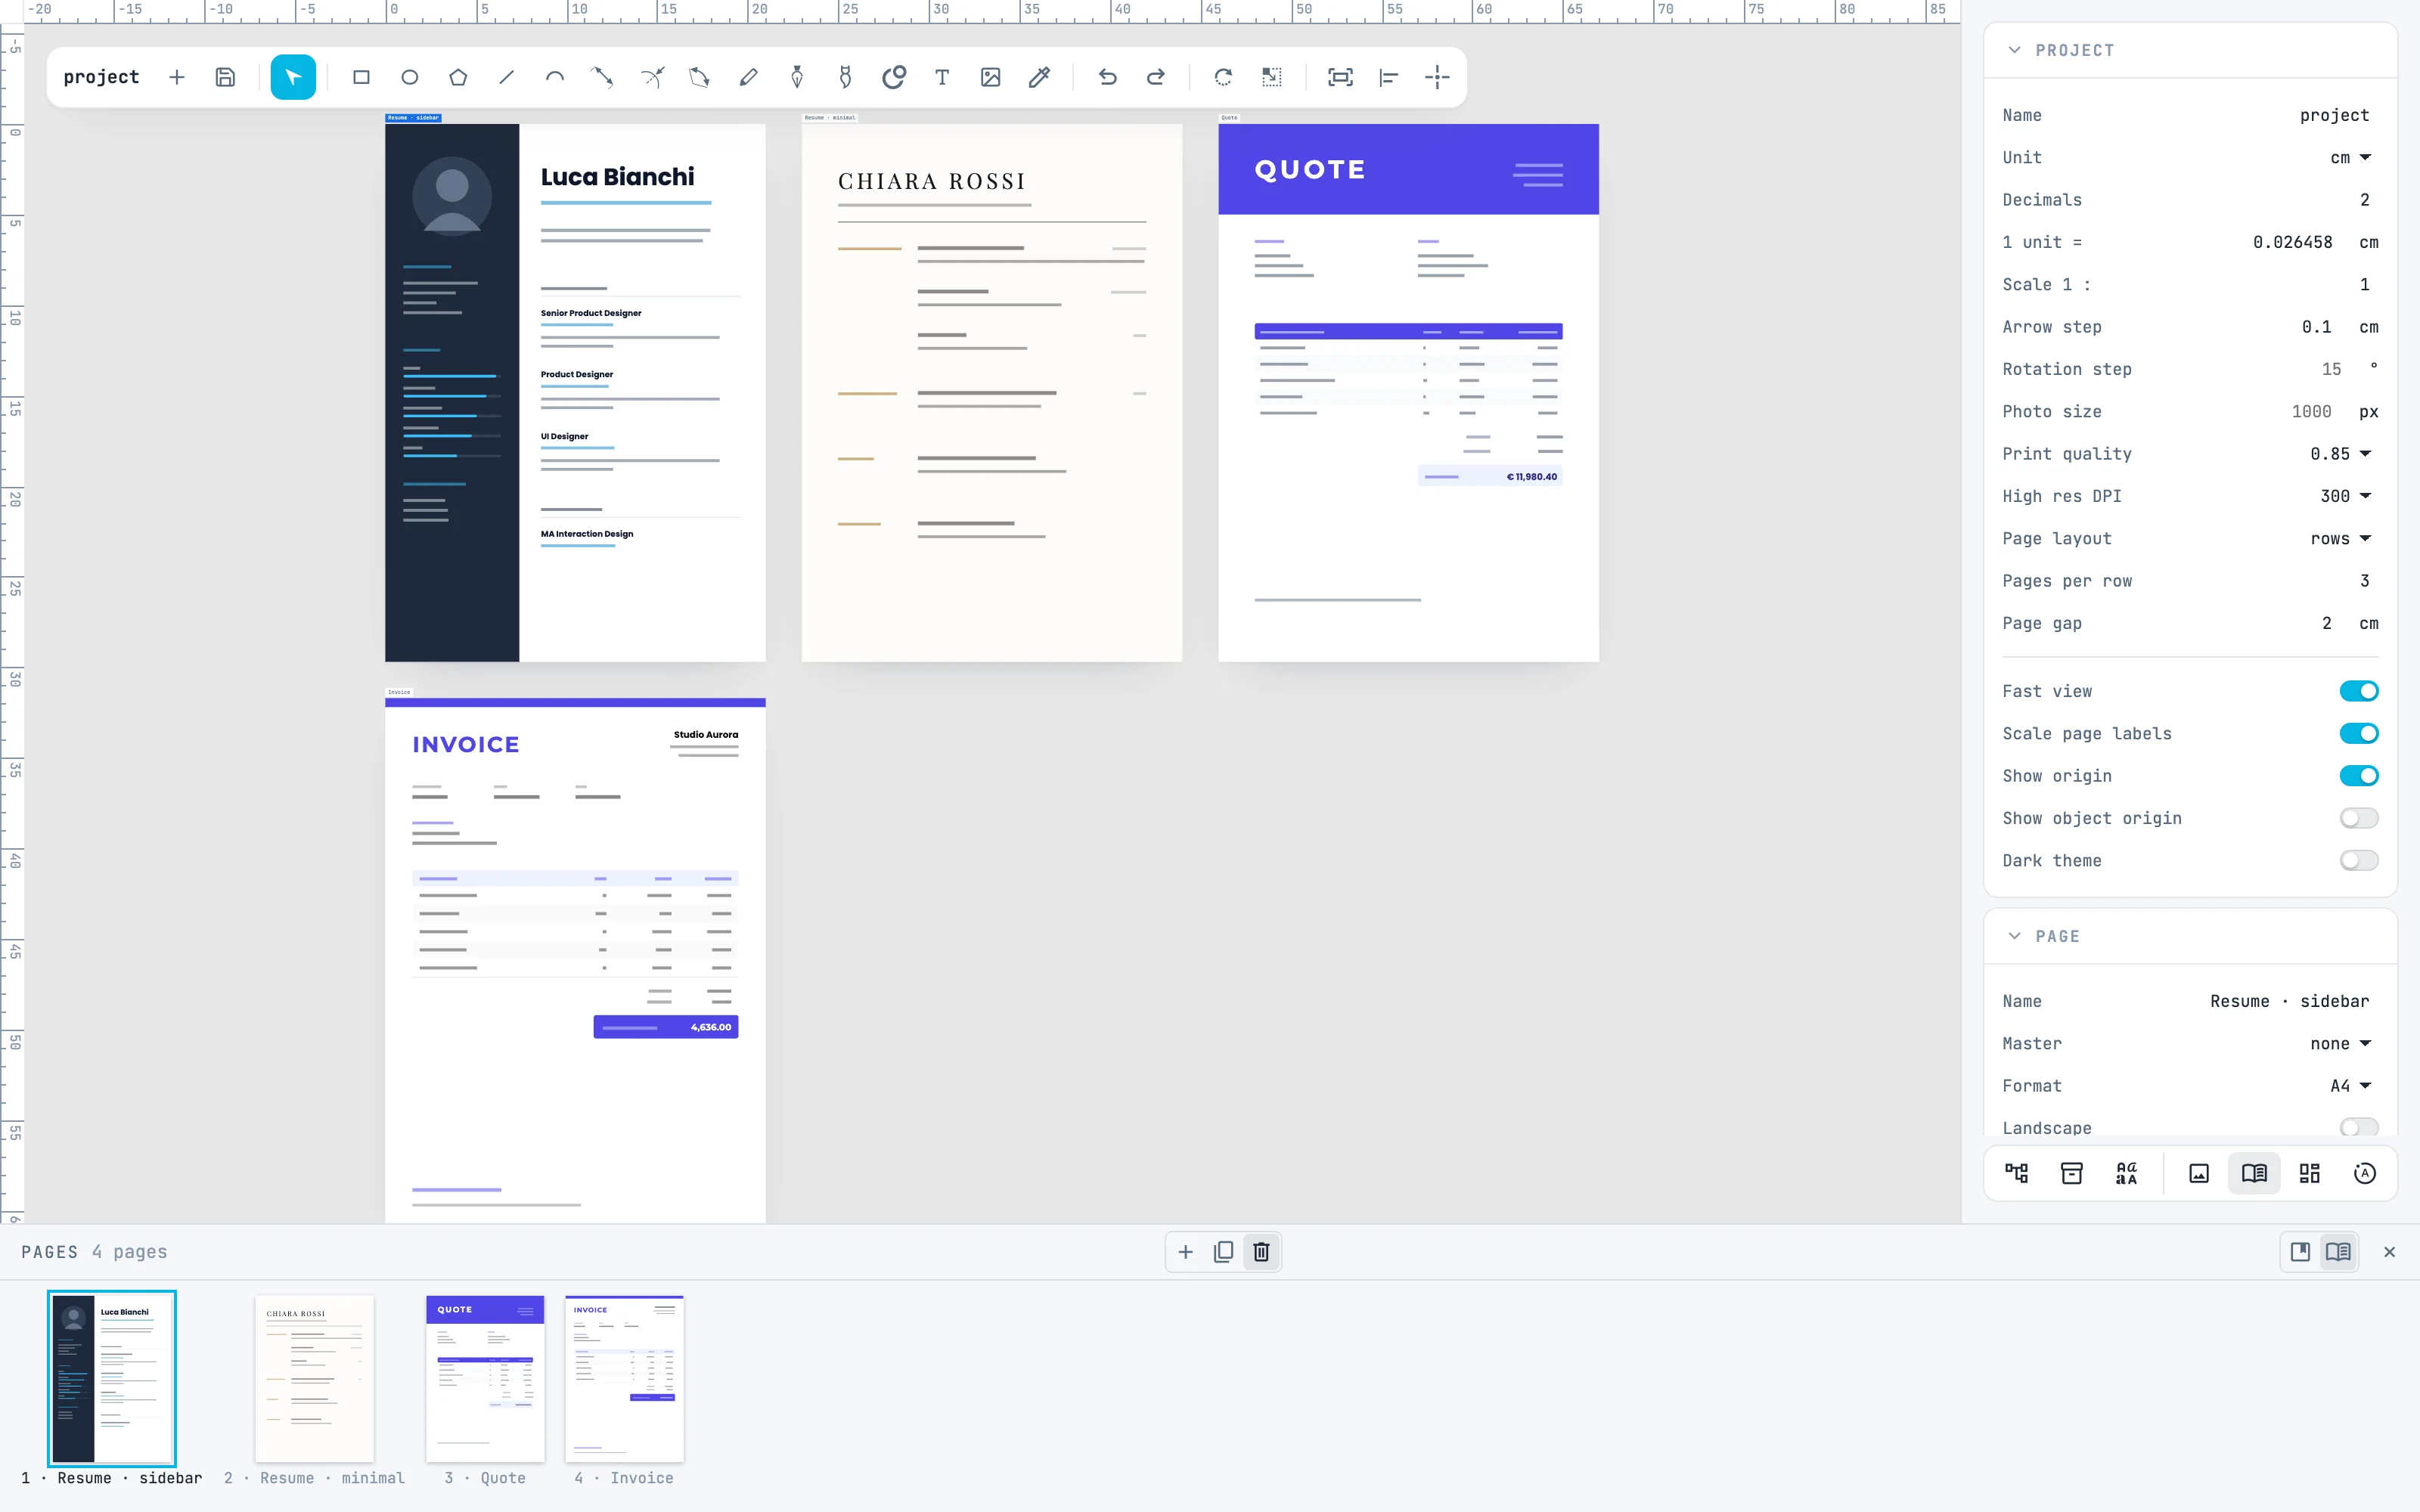Activate the Select arrow tool
This screenshot has height=1512, width=2420.
293,77
